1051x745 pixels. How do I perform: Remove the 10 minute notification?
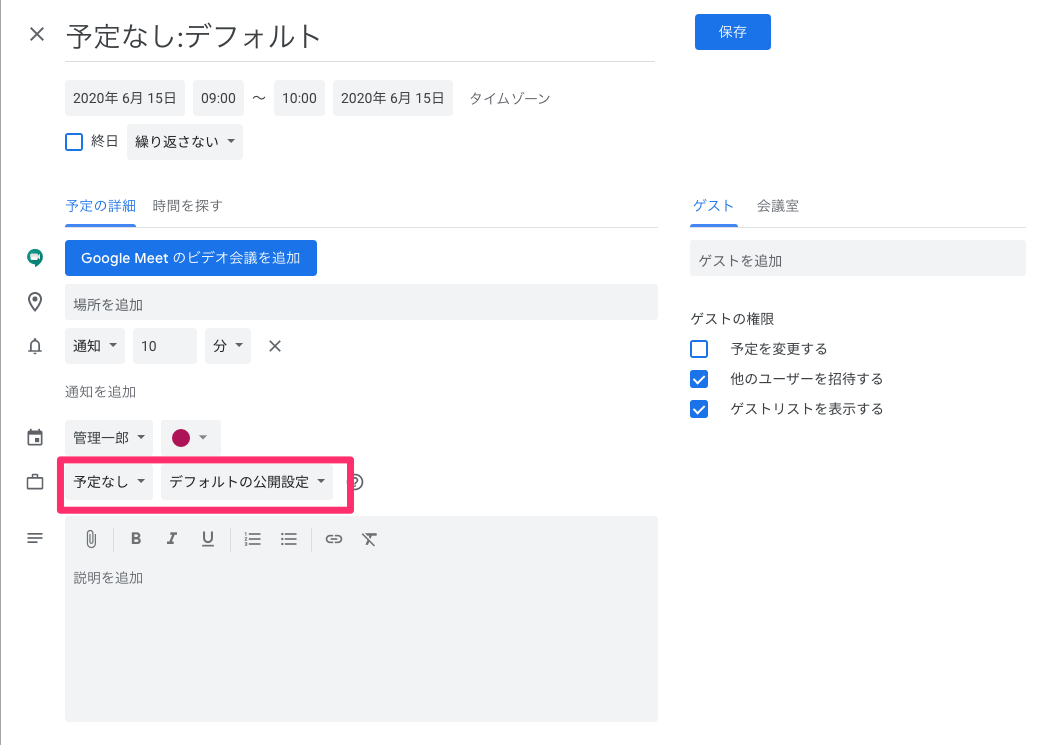[275, 346]
